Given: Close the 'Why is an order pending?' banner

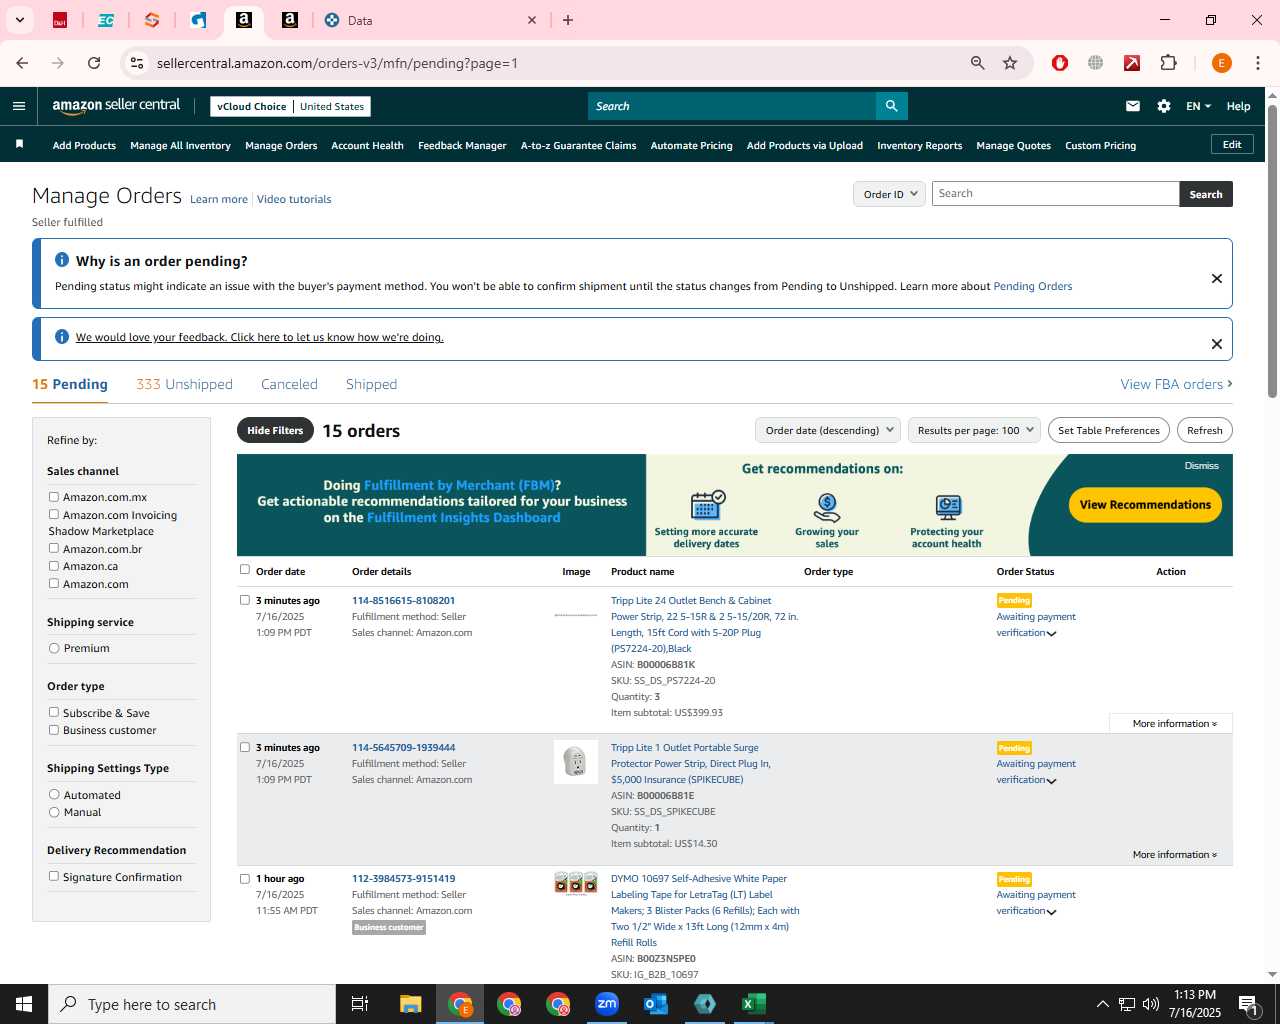Looking at the screenshot, I should [1217, 279].
